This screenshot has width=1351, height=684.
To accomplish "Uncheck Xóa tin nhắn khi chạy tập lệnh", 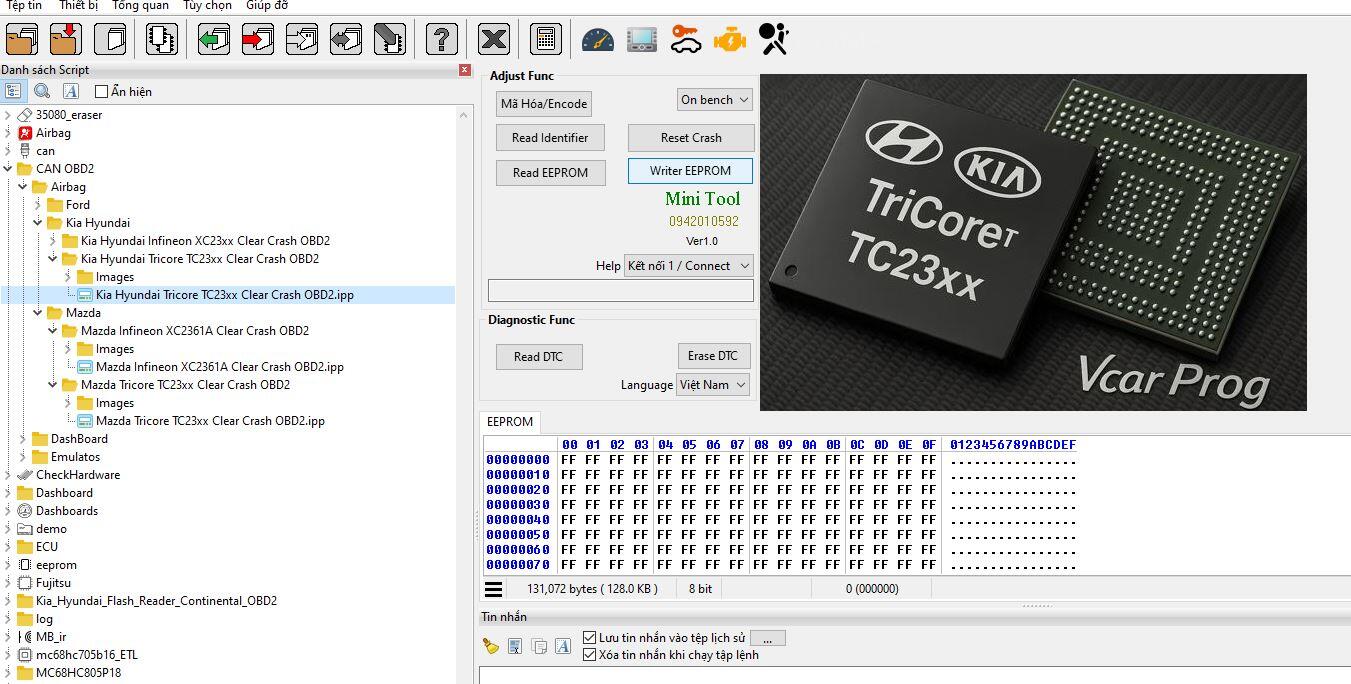I will point(590,655).
